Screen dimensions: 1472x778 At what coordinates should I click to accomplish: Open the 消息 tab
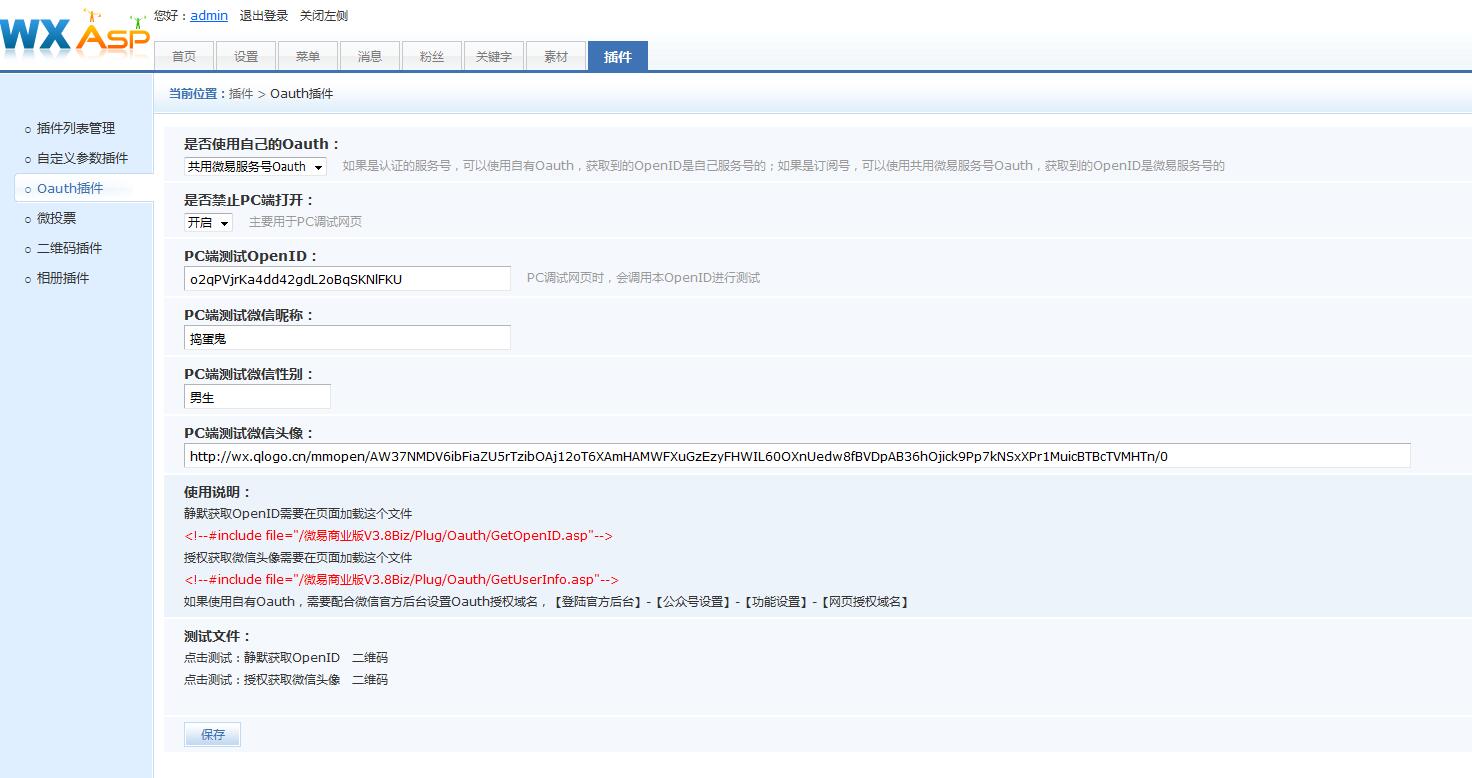coord(370,56)
